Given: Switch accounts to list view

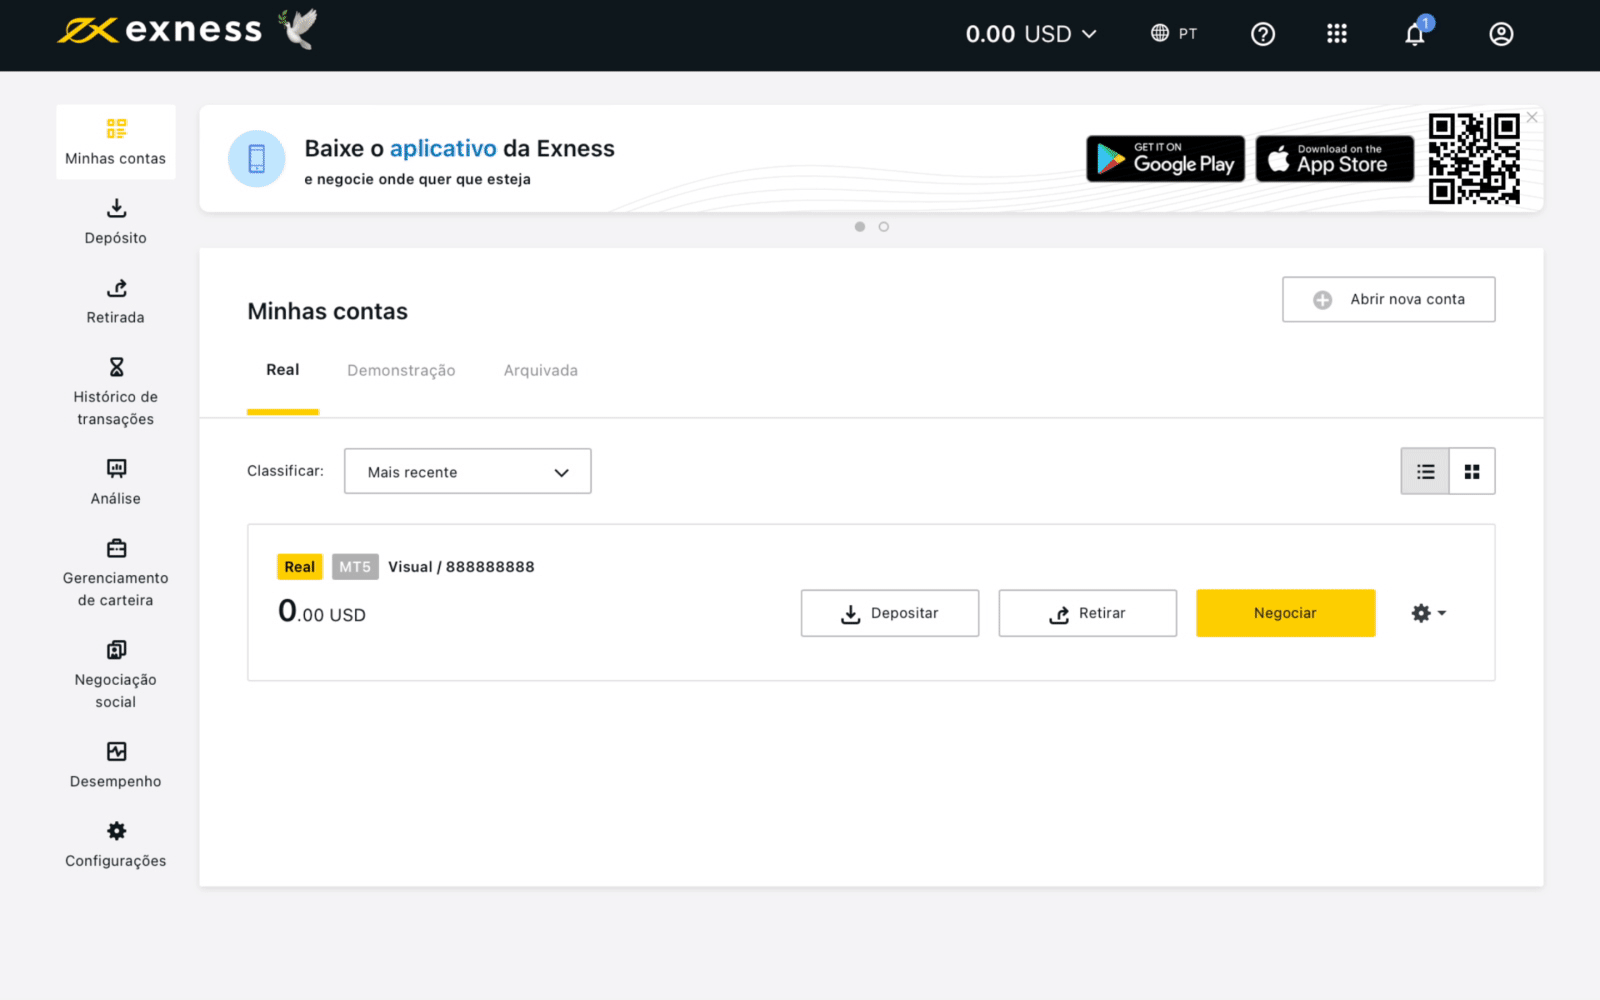Looking at the screenshot, I should 1425,472.
